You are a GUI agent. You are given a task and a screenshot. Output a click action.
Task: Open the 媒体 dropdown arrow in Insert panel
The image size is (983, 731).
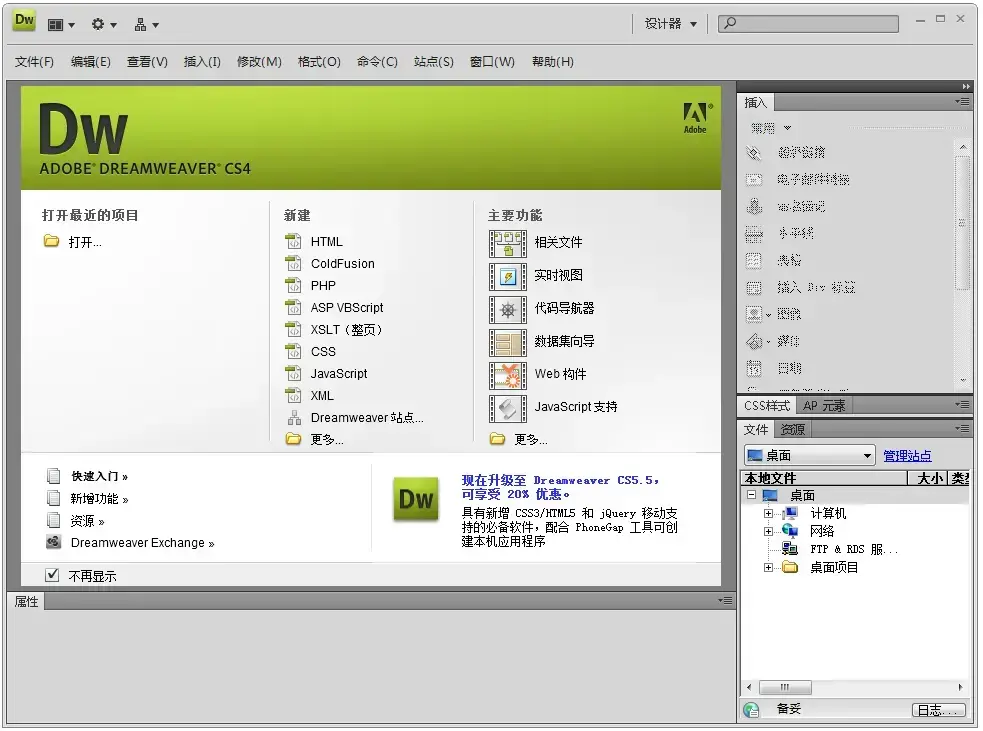(768, 342)
